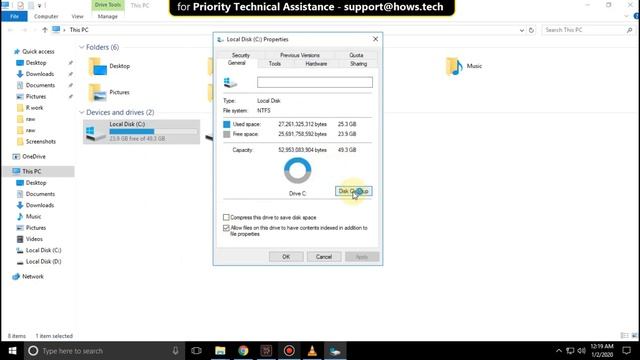Cancel the Local Disk Properties dialog
The image size is (640, 360).
[324, 257]
